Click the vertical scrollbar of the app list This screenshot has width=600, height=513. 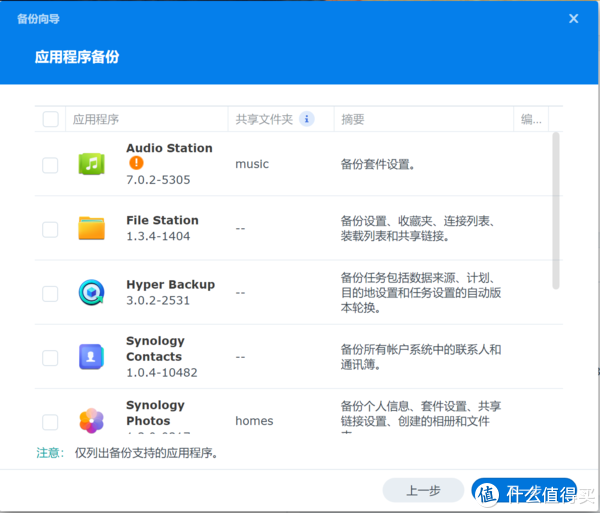(x=556, y=210)
